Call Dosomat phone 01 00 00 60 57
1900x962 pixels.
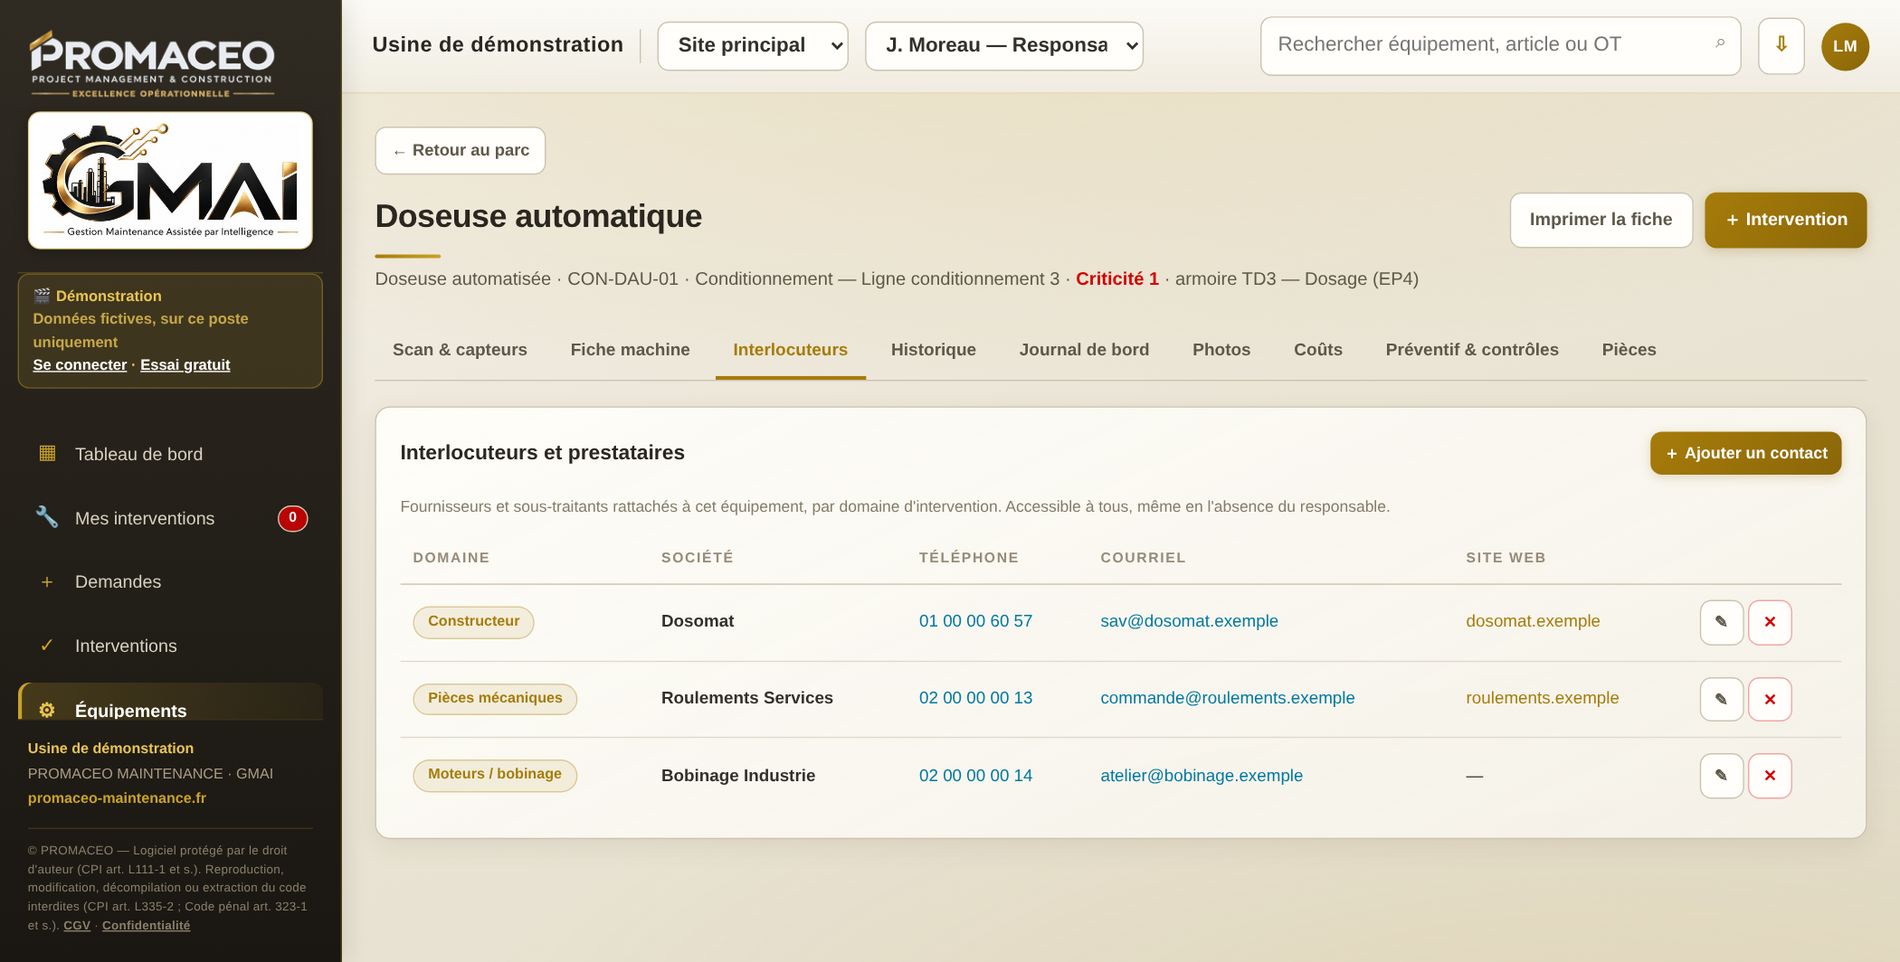tap(975, 621)
